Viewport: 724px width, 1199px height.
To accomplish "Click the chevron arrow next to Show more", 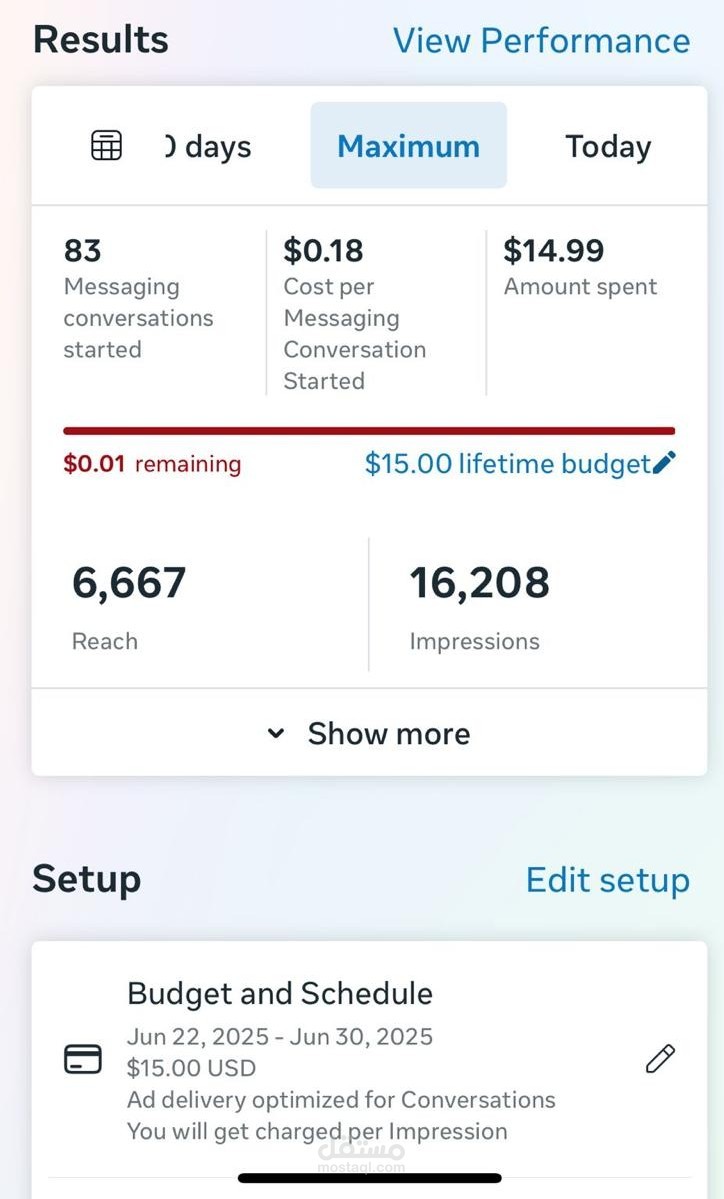I will pos(276,733).
